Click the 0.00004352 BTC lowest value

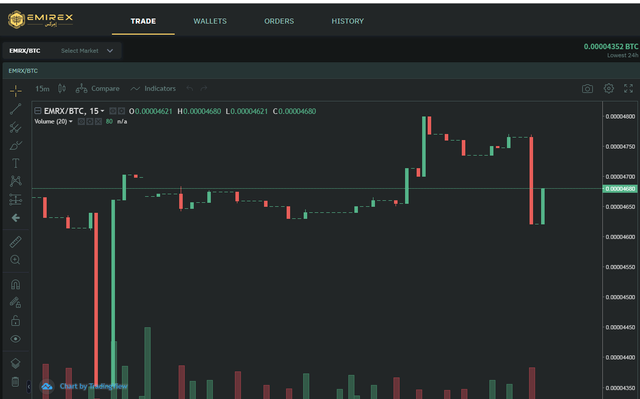[x=611, y=47]
